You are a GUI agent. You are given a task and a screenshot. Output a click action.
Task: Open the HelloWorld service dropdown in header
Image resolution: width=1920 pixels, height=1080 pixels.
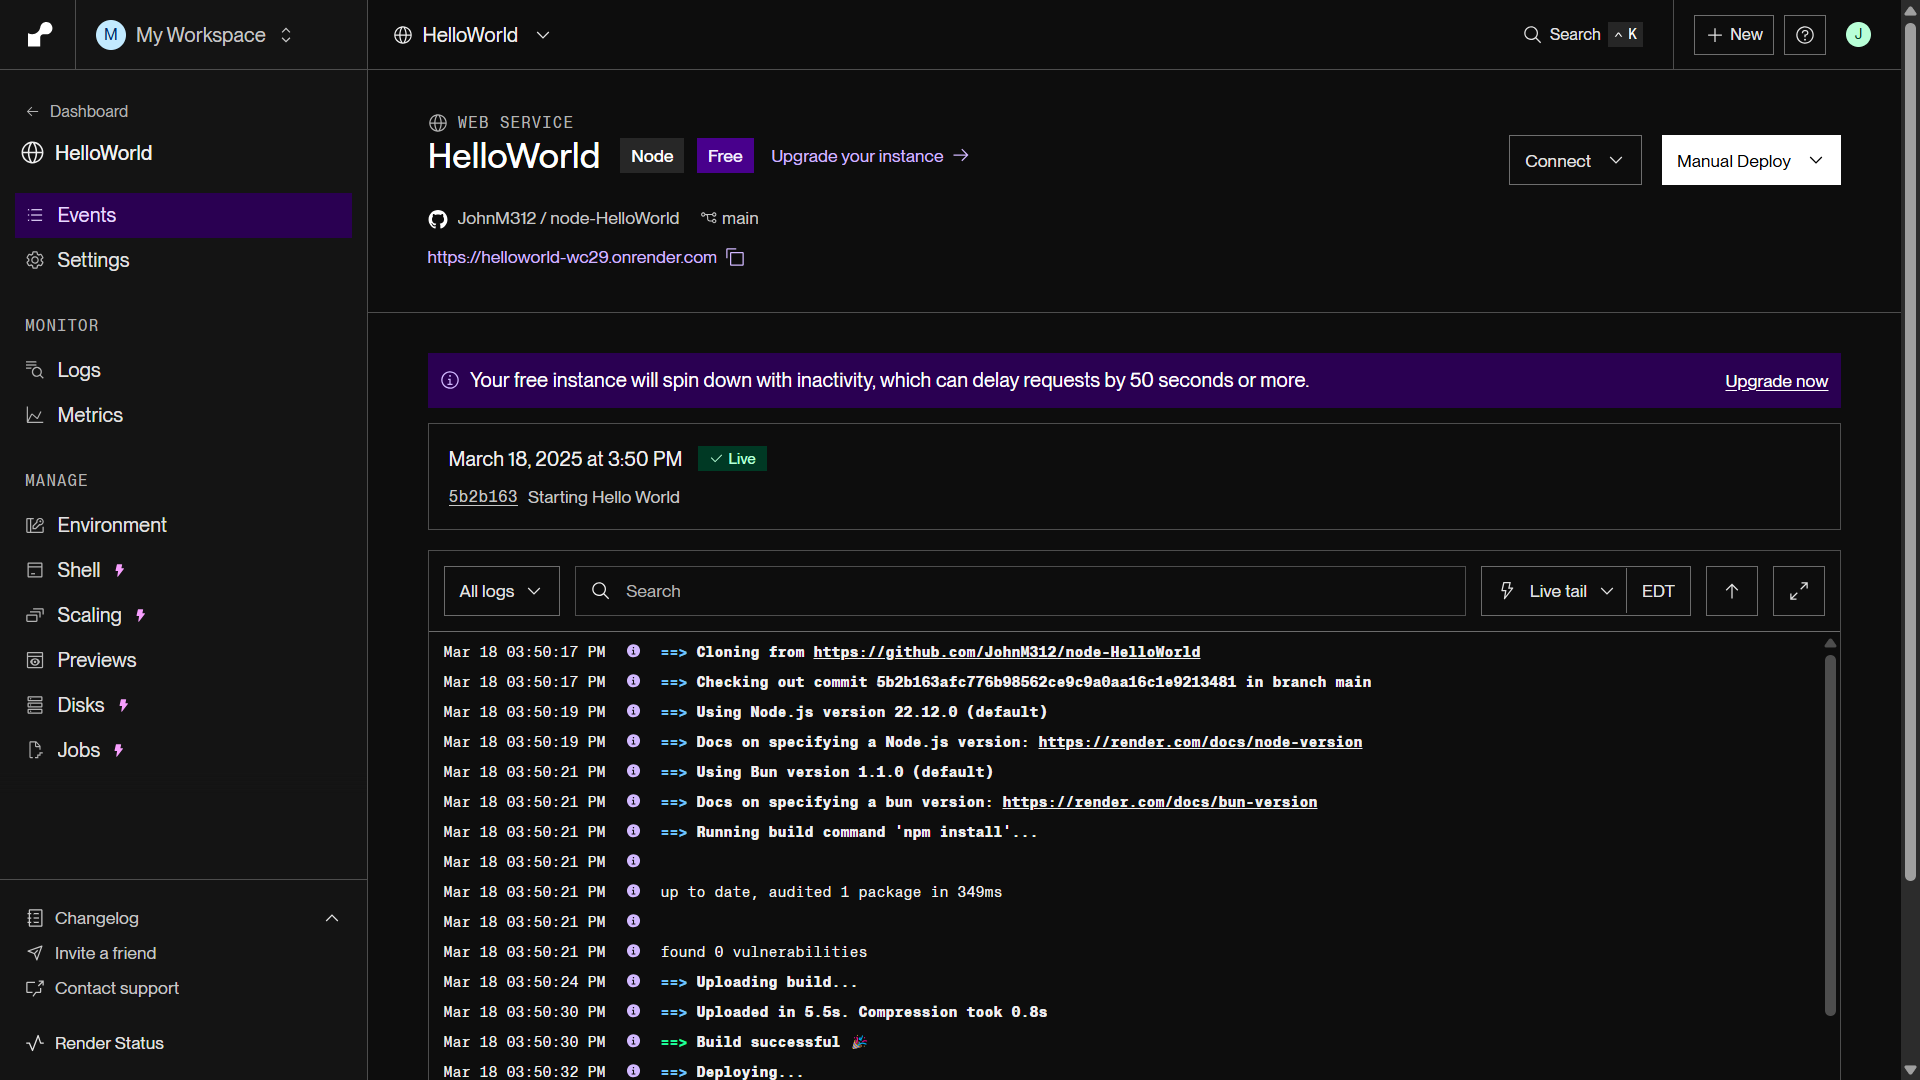472,35
